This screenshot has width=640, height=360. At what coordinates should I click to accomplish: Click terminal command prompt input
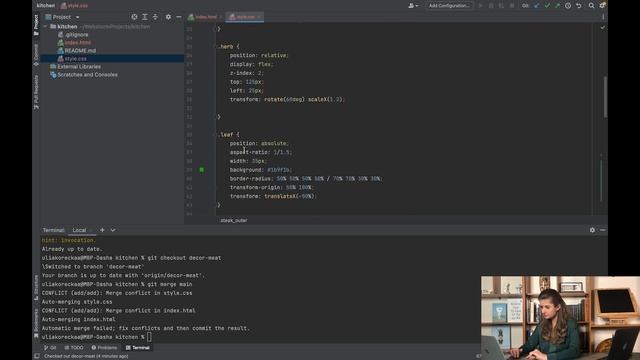[149, 337]
